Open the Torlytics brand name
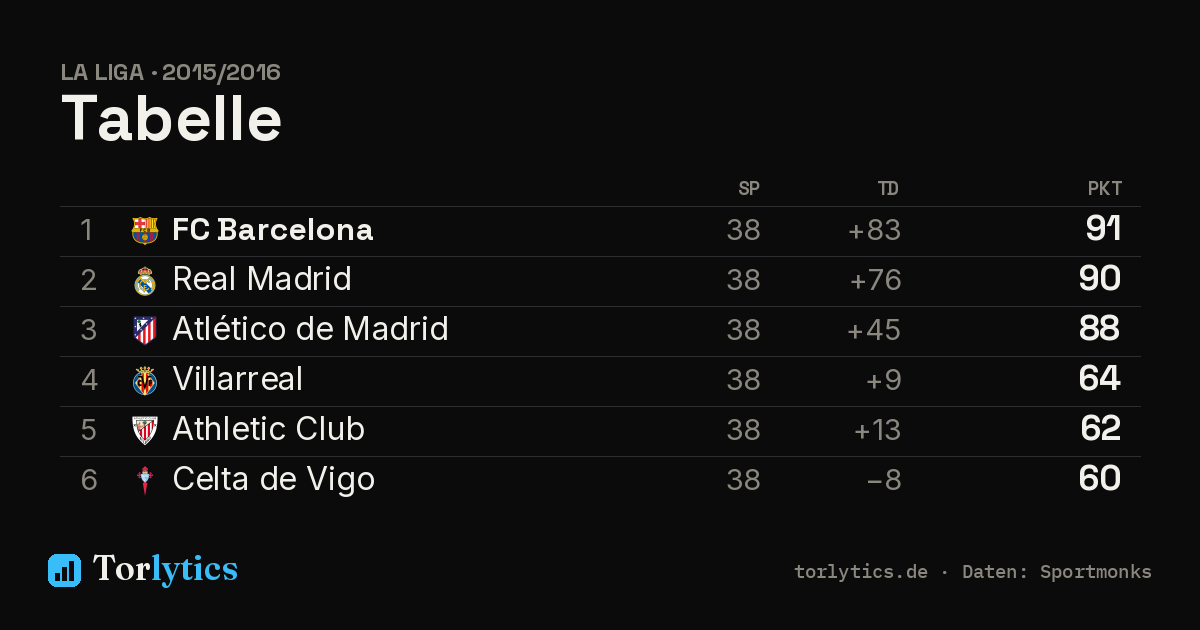The width and height of the screenshot is (1200, 630). point(165,570)
